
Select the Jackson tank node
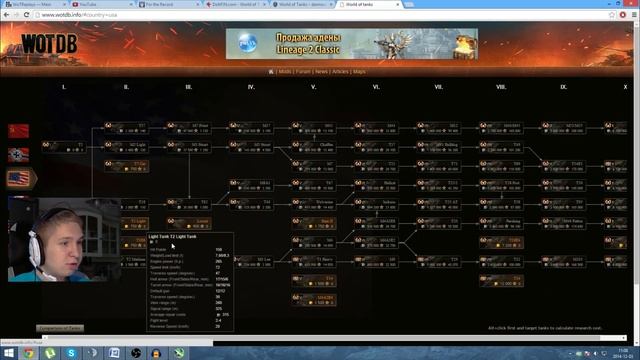pyautogui.click(x=376, y=204)
